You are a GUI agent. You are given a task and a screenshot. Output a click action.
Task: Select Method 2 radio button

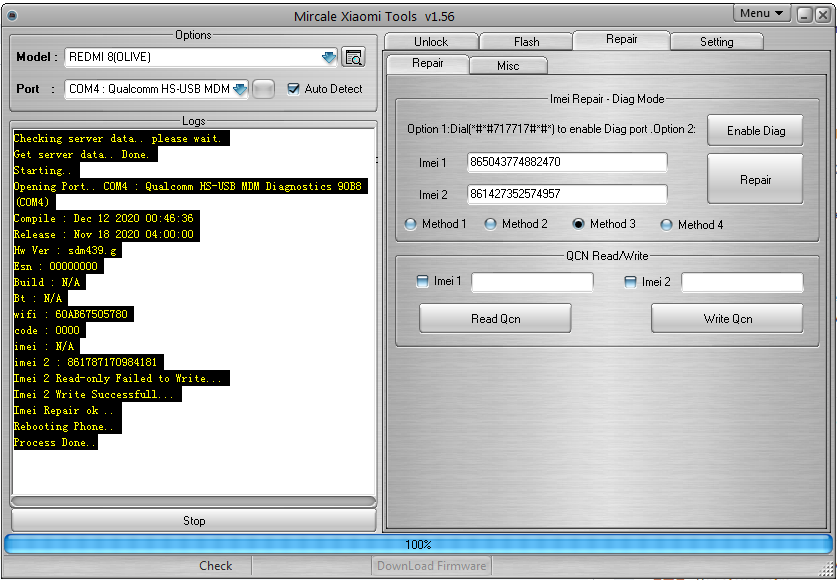coord(490,224)
